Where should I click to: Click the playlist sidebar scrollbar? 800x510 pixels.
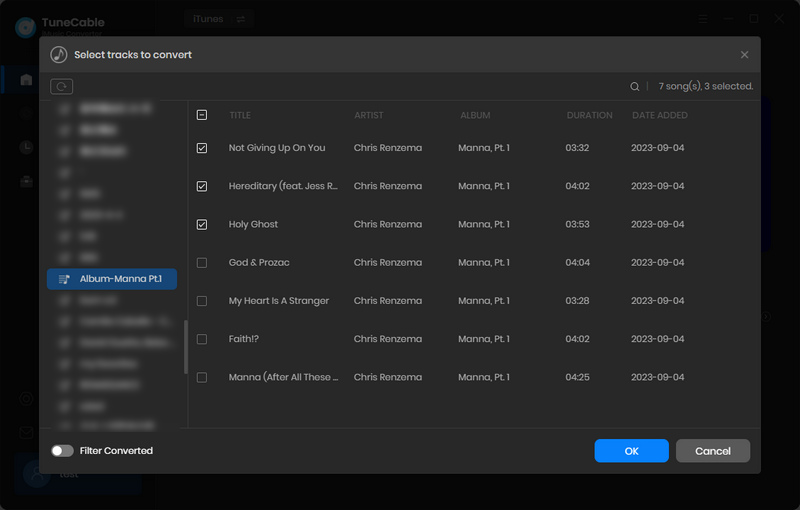(x=186, y=347)
